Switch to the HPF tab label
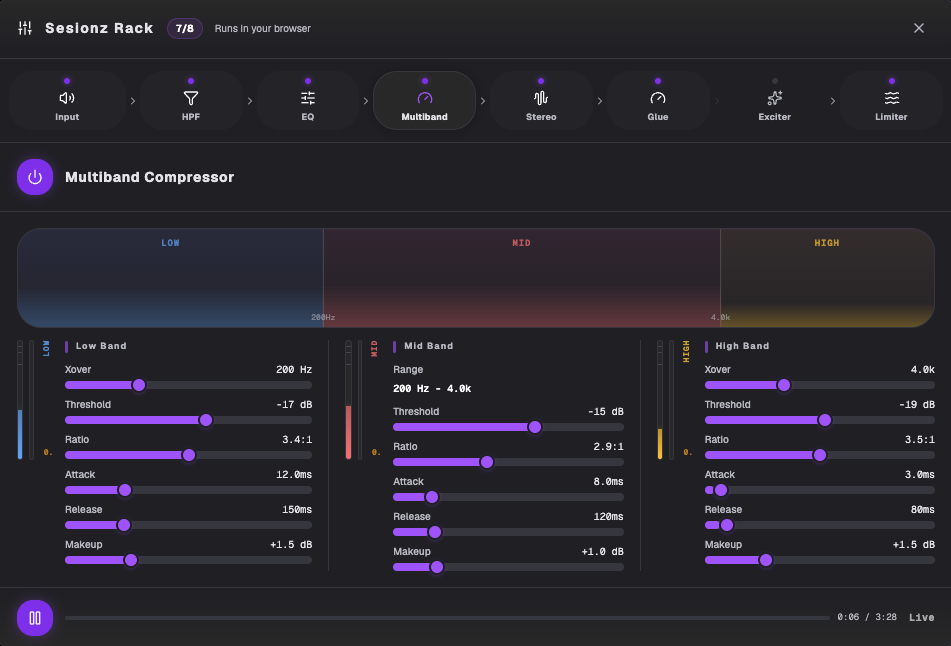Viewport: 951px width, 646px height. click(x=190, y=116)
